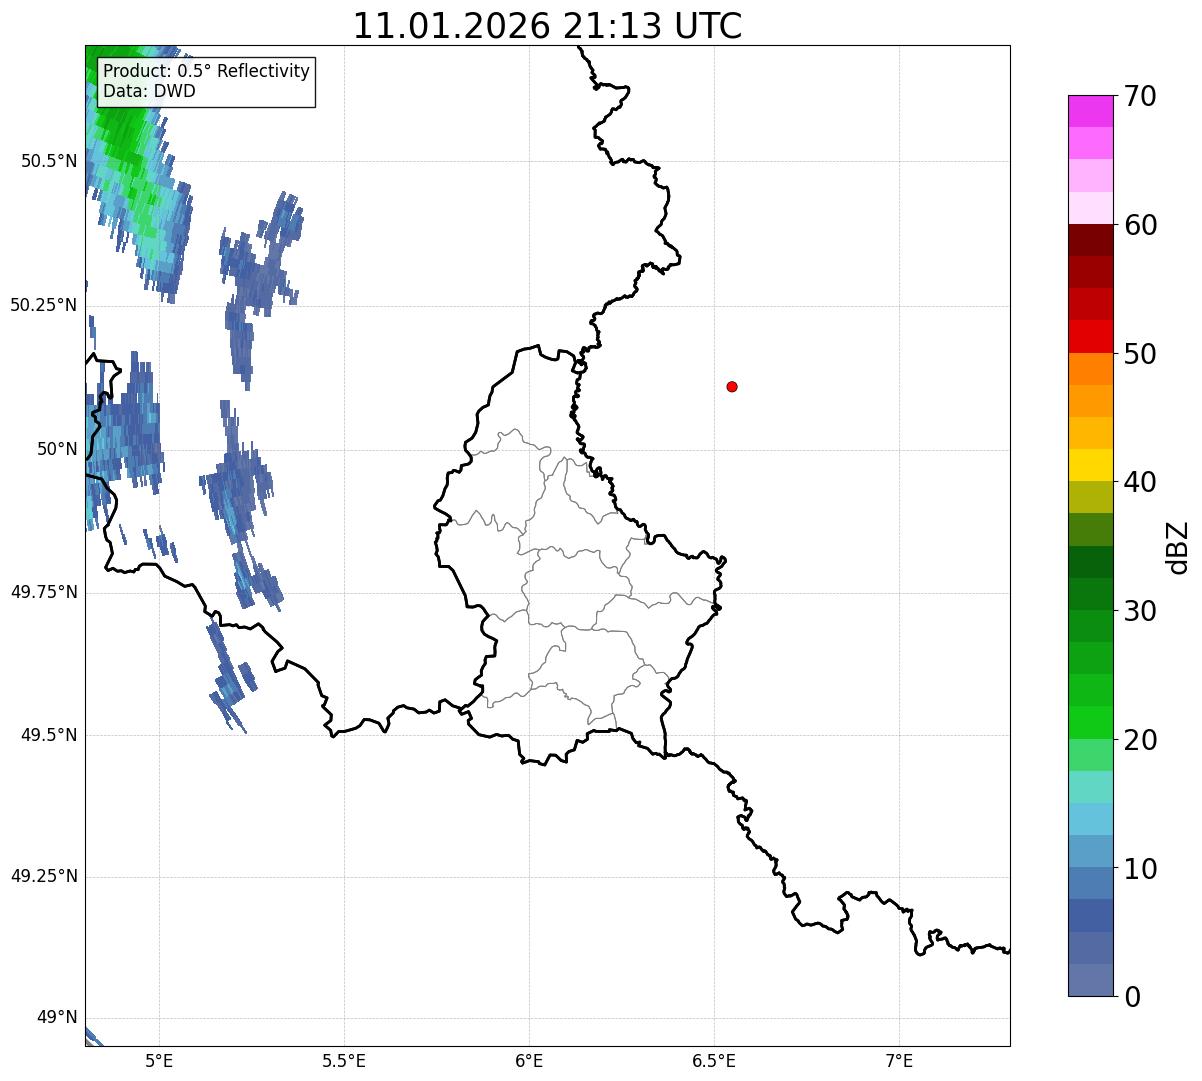Click the Product: 0.5° Reflectivity label
This screenshot has height=1081, width=1202.
(x=207, y=72)
